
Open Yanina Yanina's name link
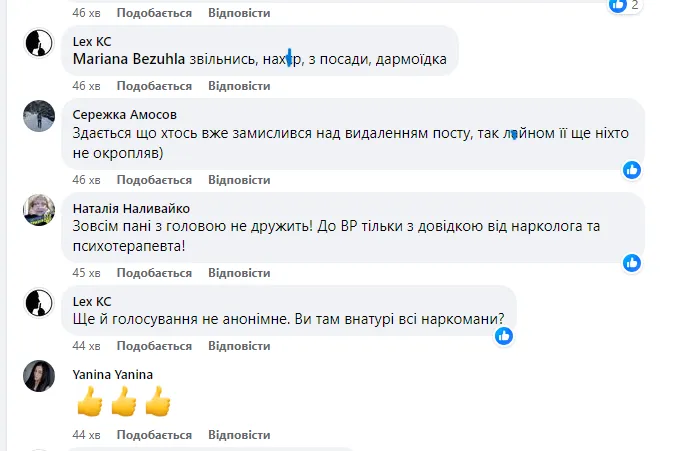pos(113,374)
